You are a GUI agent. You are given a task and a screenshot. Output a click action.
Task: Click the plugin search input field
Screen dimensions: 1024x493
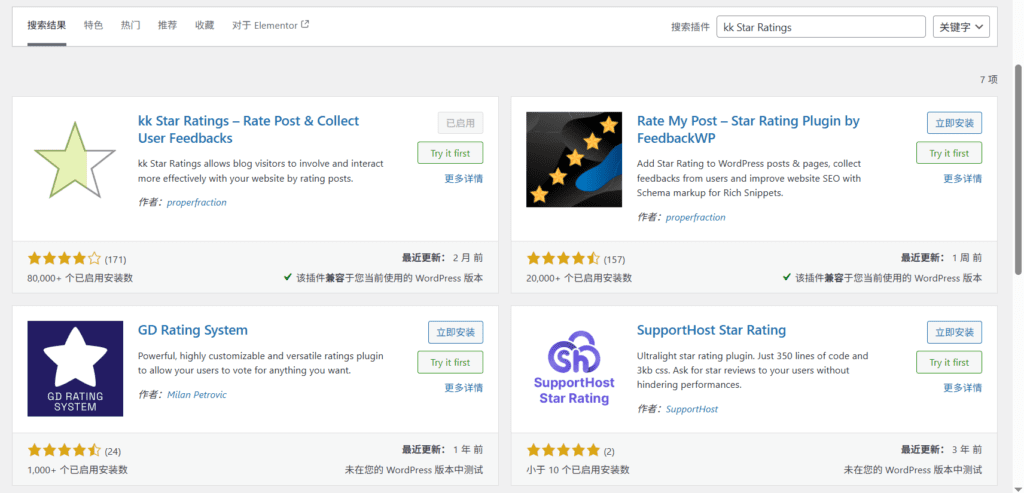coord(821,27)
